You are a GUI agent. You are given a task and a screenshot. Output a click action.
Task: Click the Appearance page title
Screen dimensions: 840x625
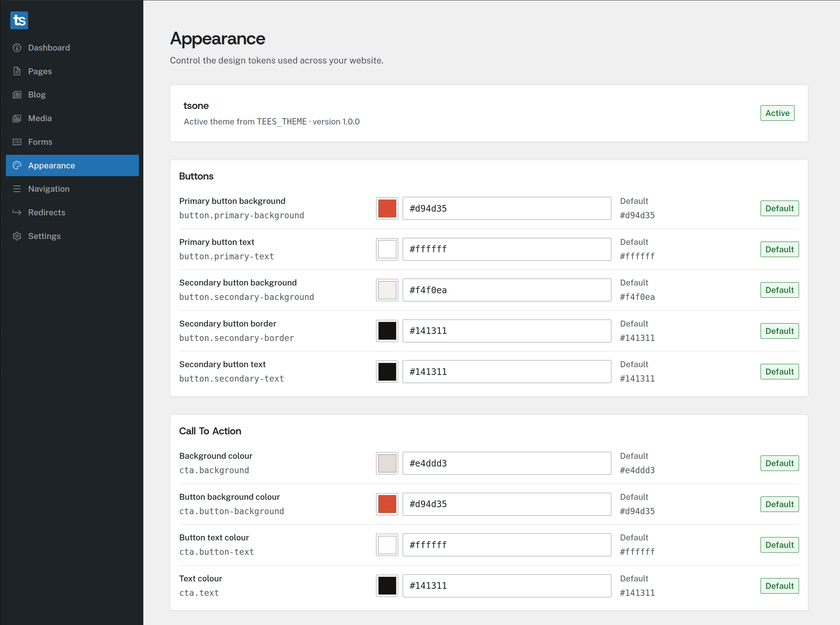(218, 39)
